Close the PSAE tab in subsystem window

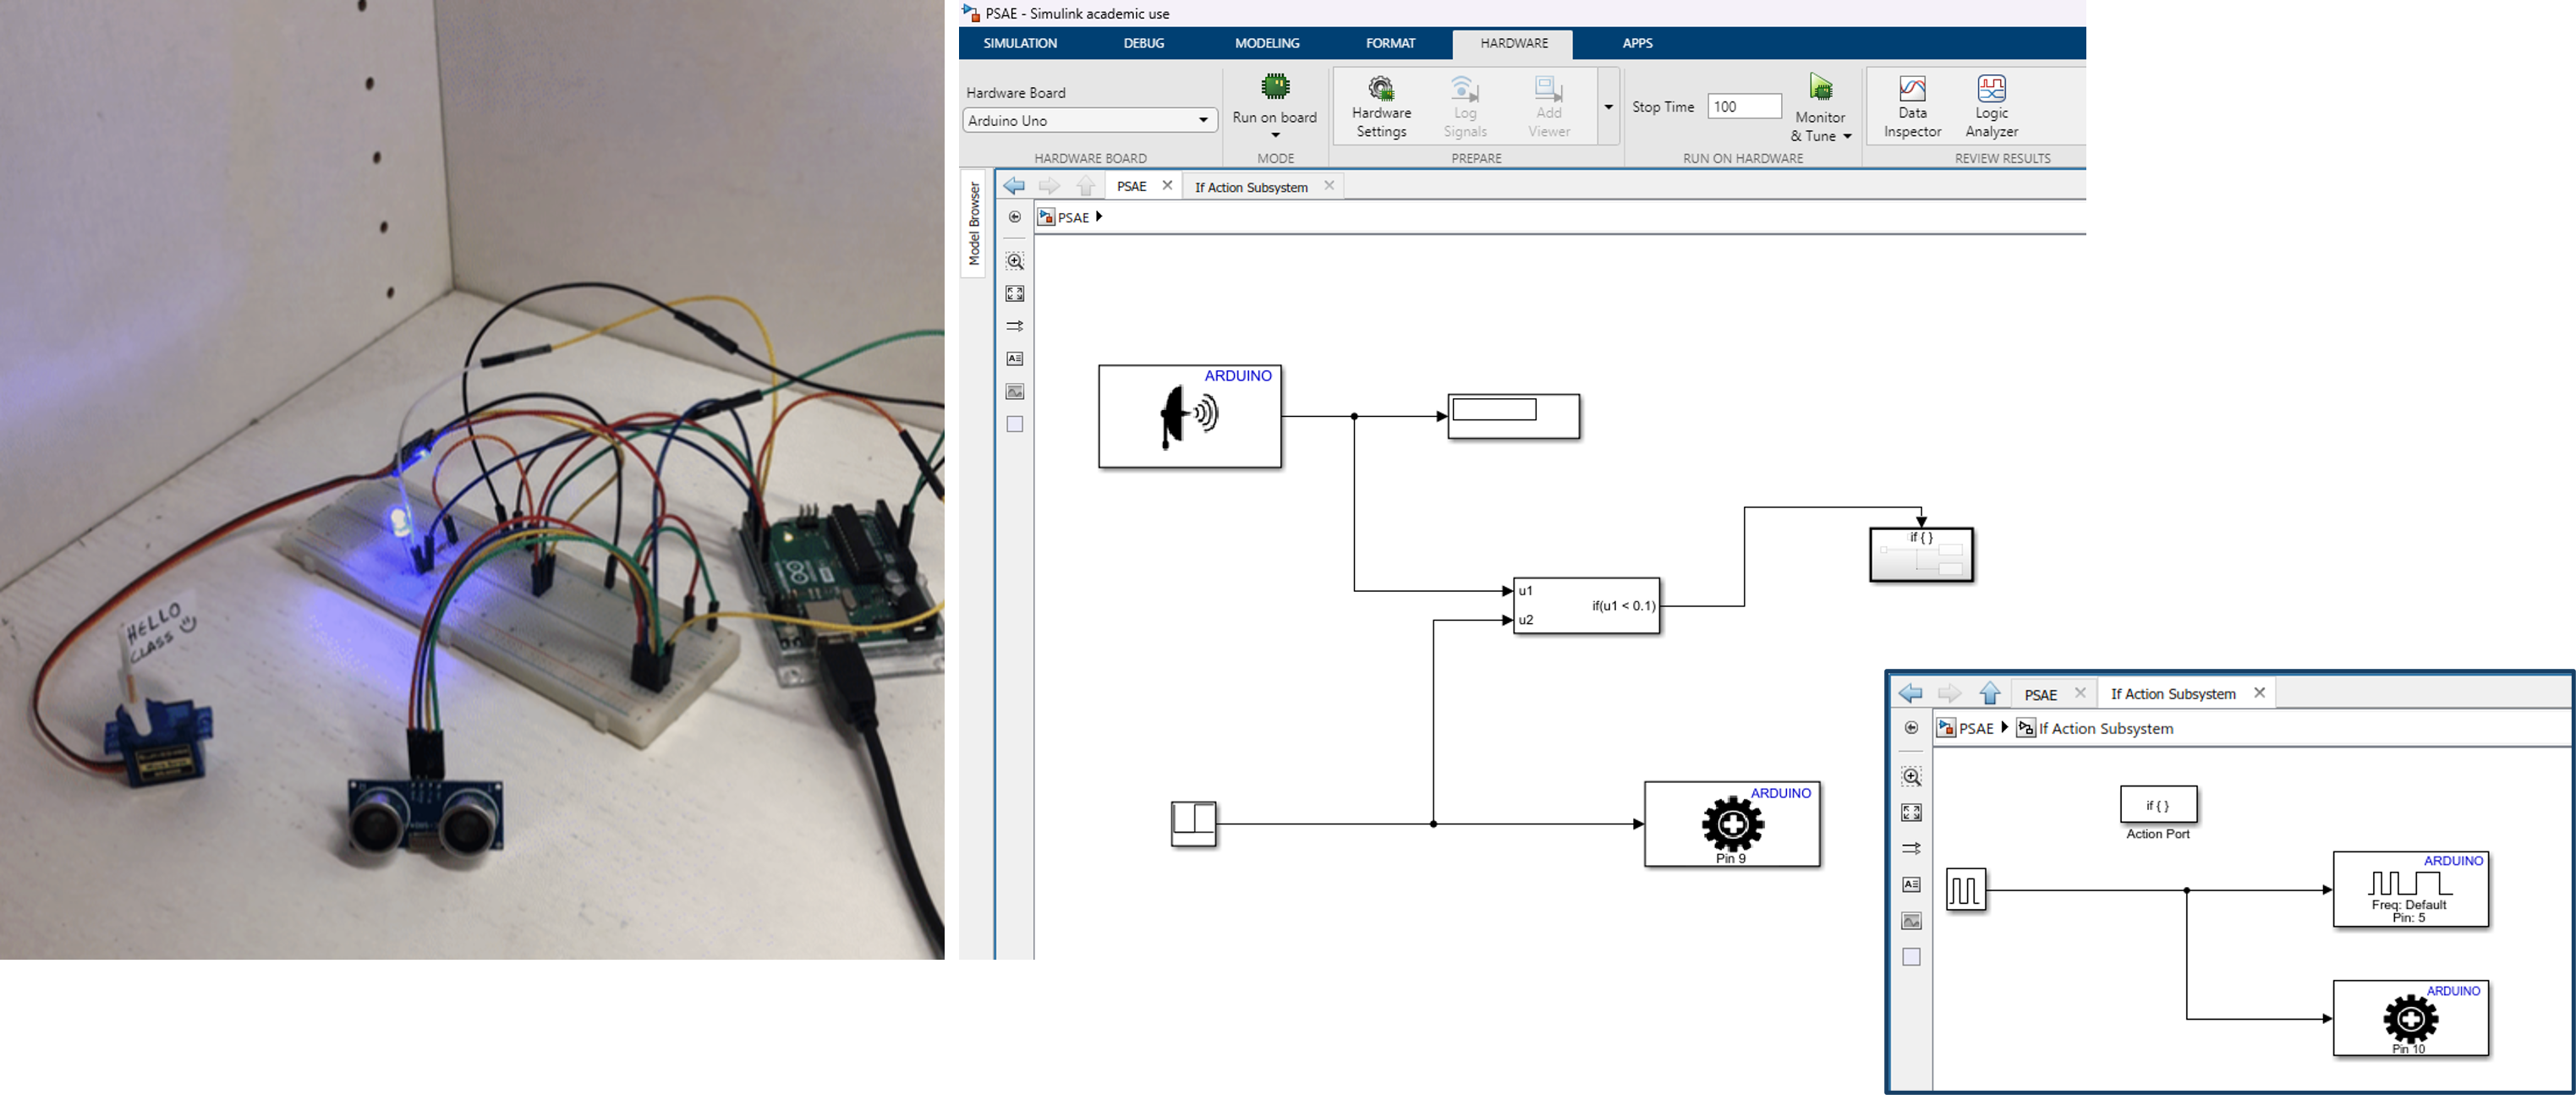[x=2080, y=692]
